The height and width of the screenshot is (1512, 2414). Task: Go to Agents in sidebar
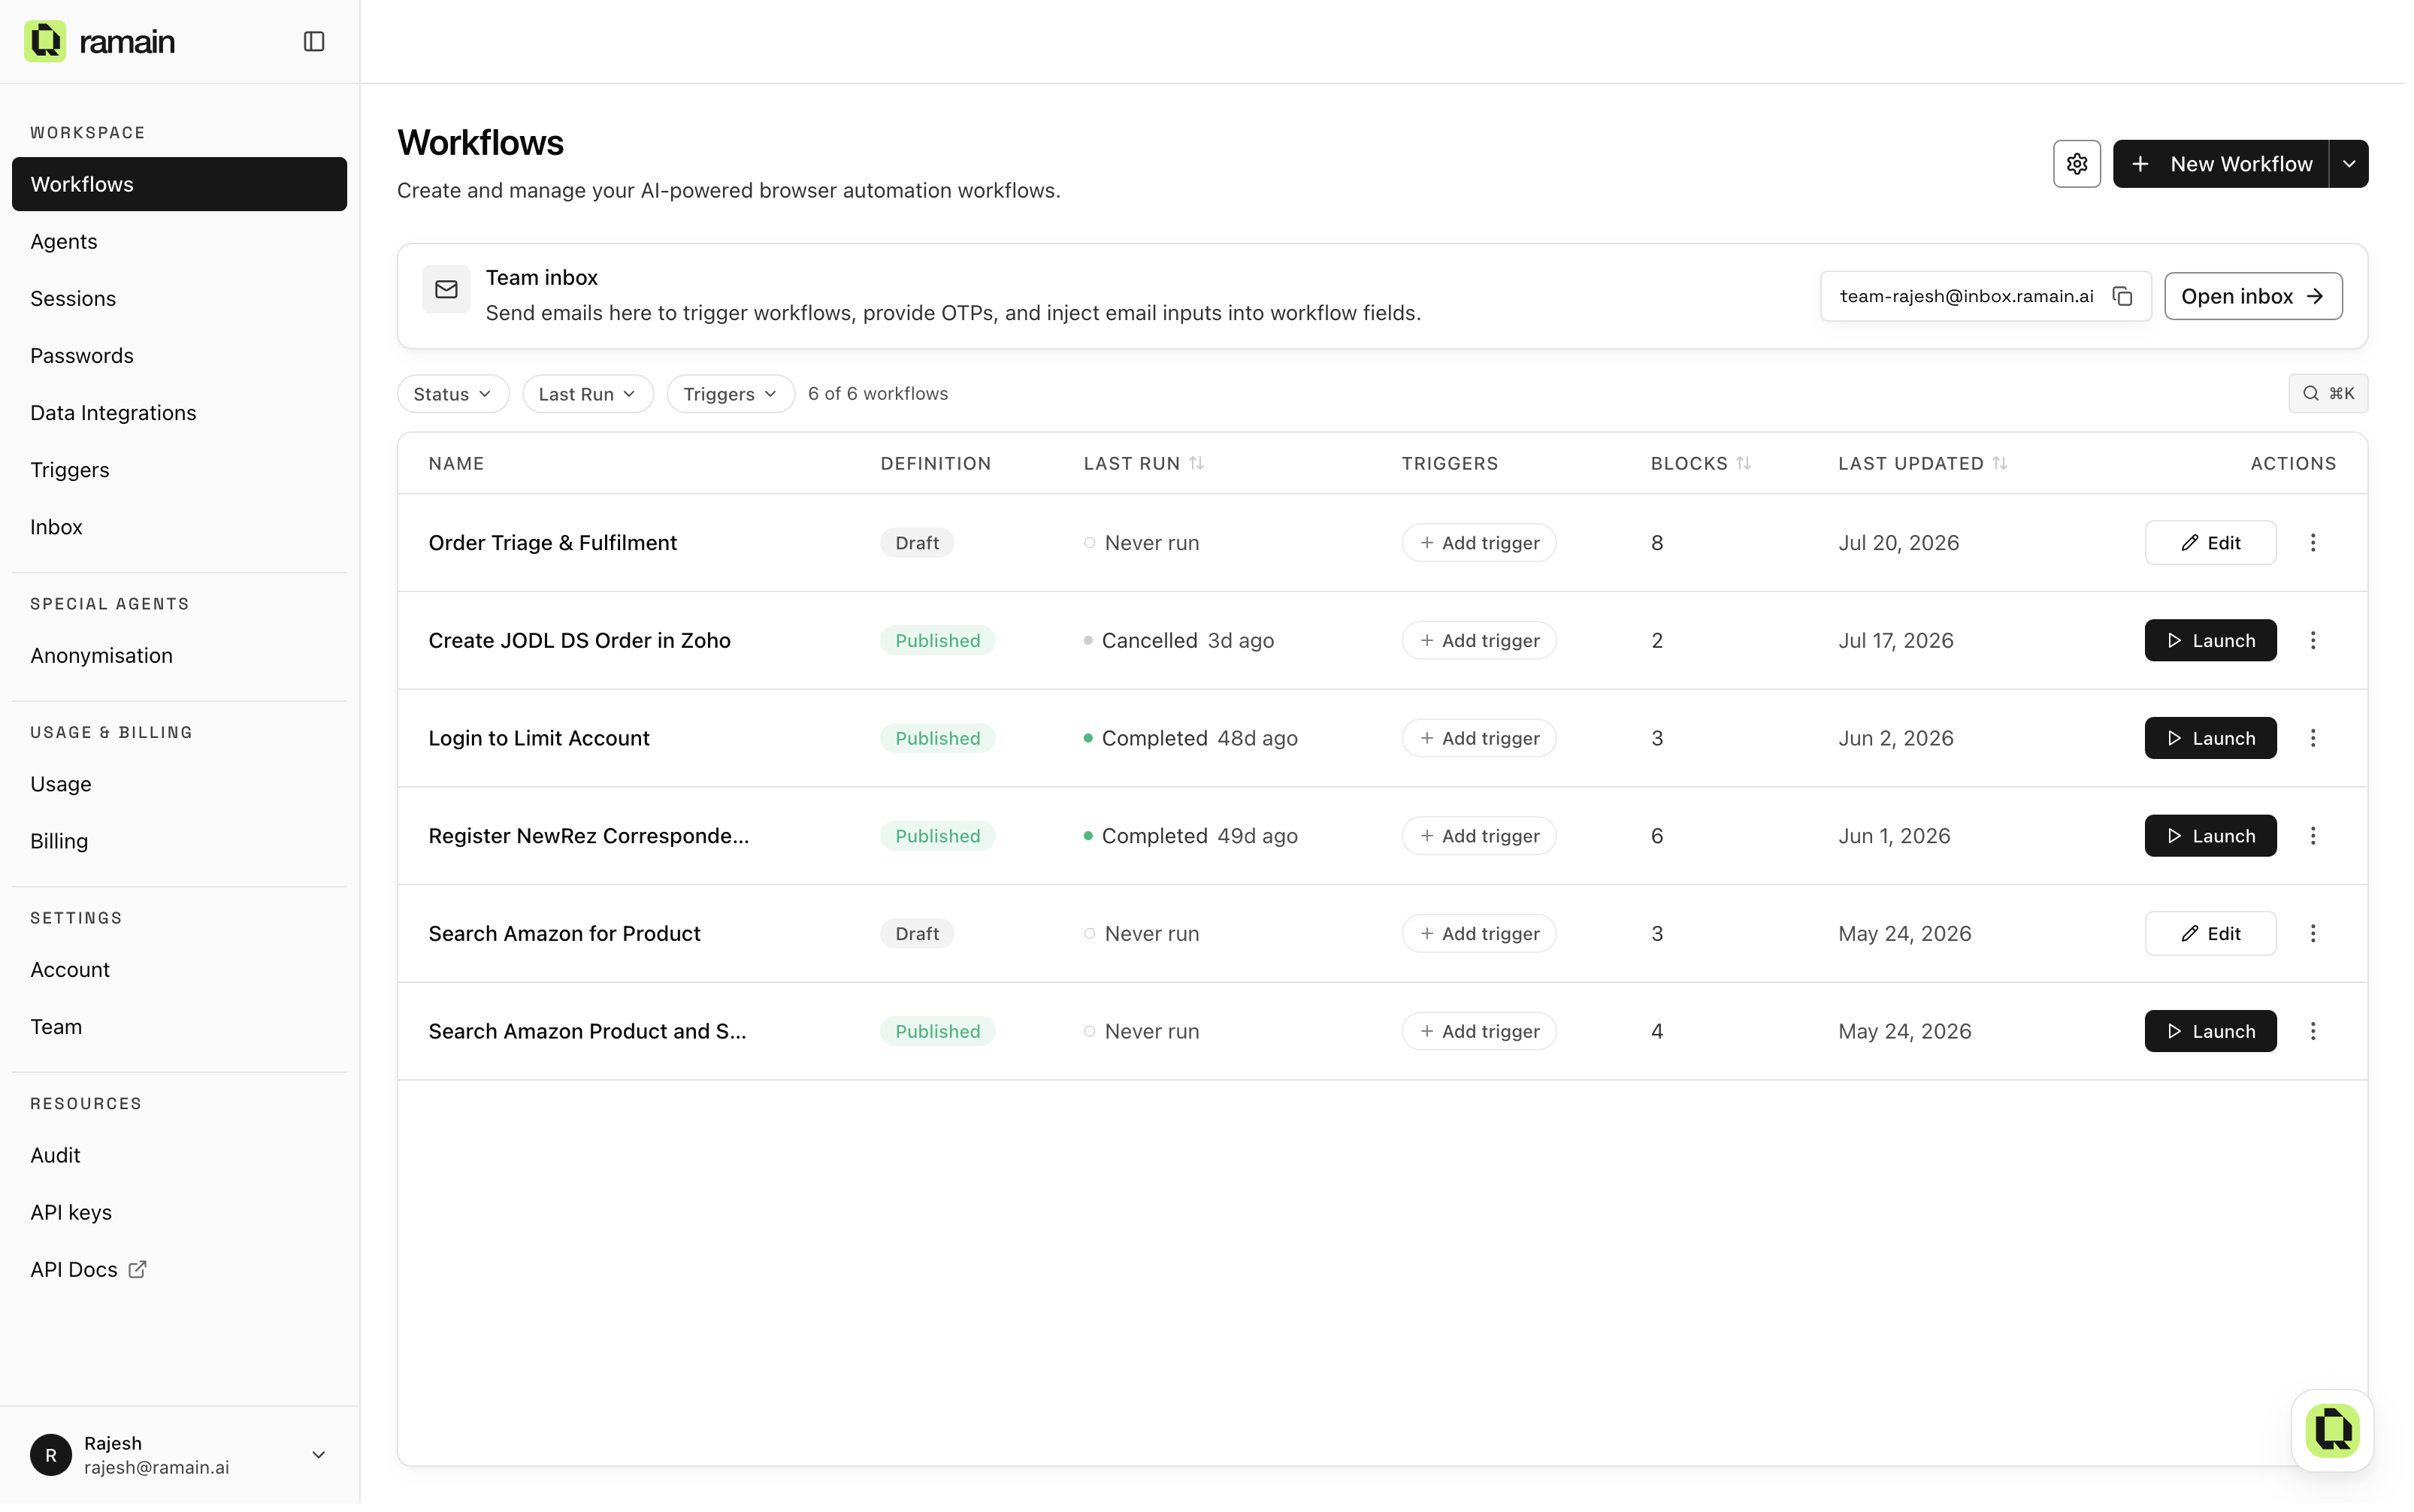180,242
